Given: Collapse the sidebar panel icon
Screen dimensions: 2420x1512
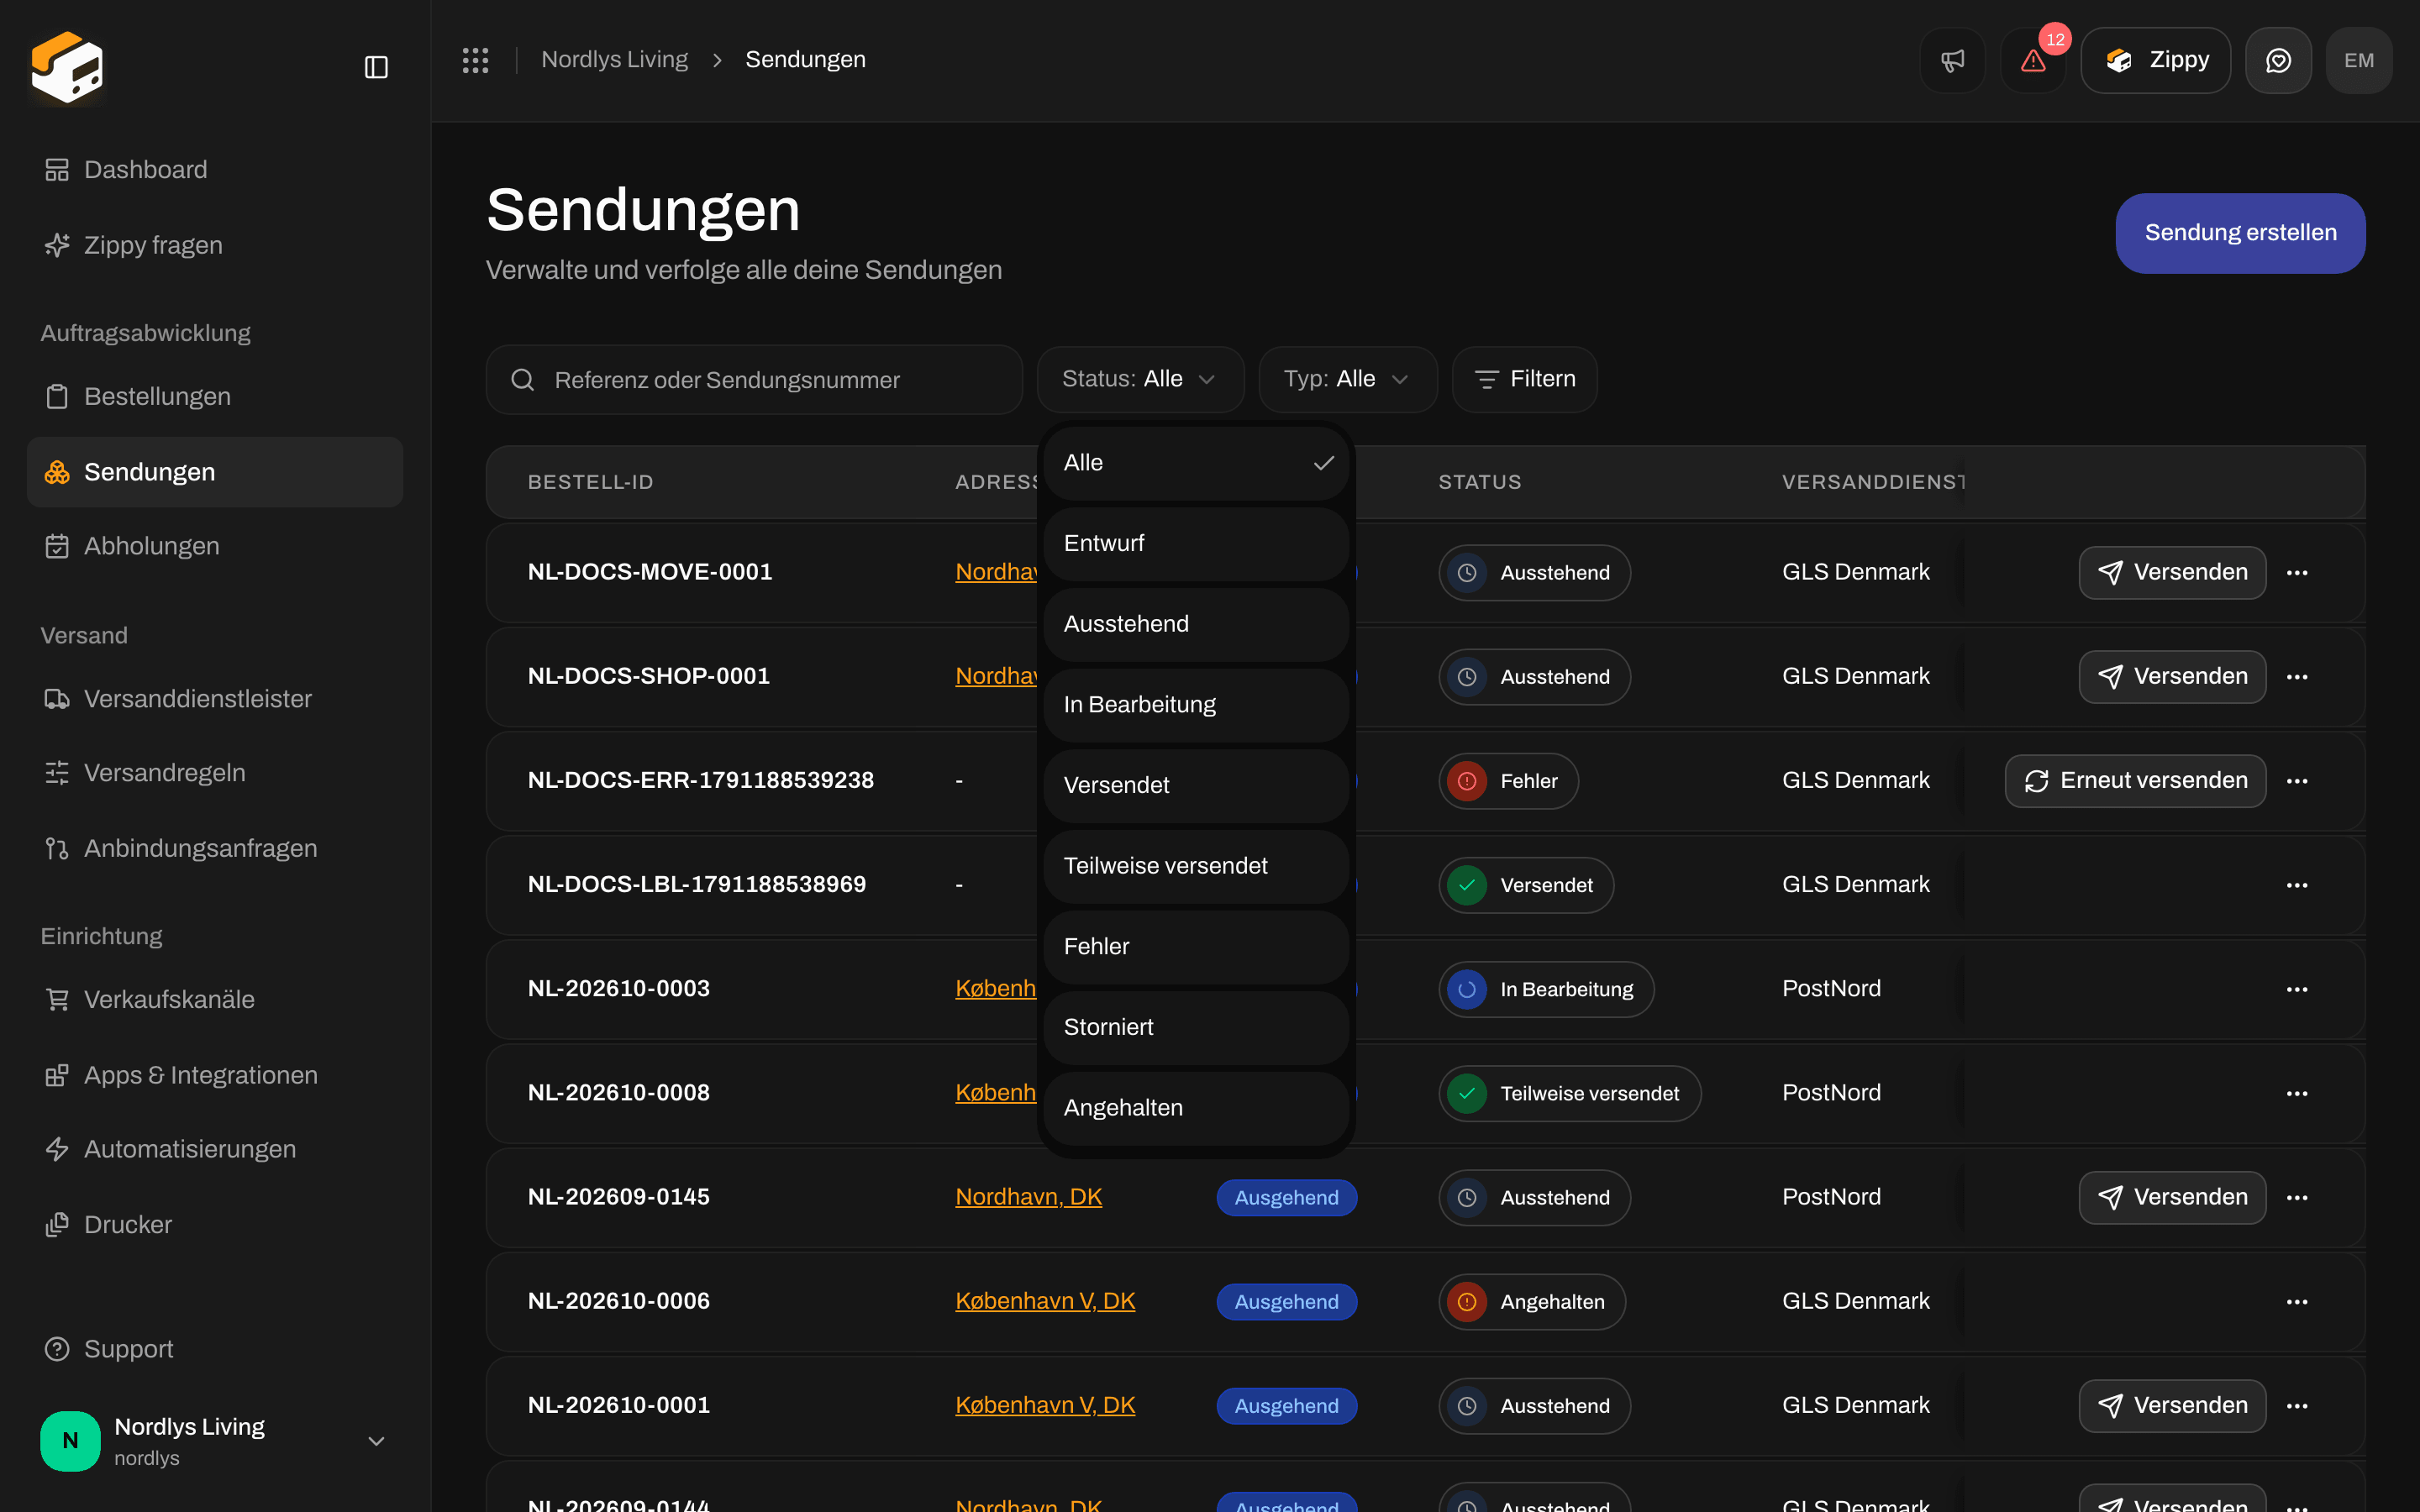Looking at the screenshot, I should pyautogui.click(x=376, y=67).
